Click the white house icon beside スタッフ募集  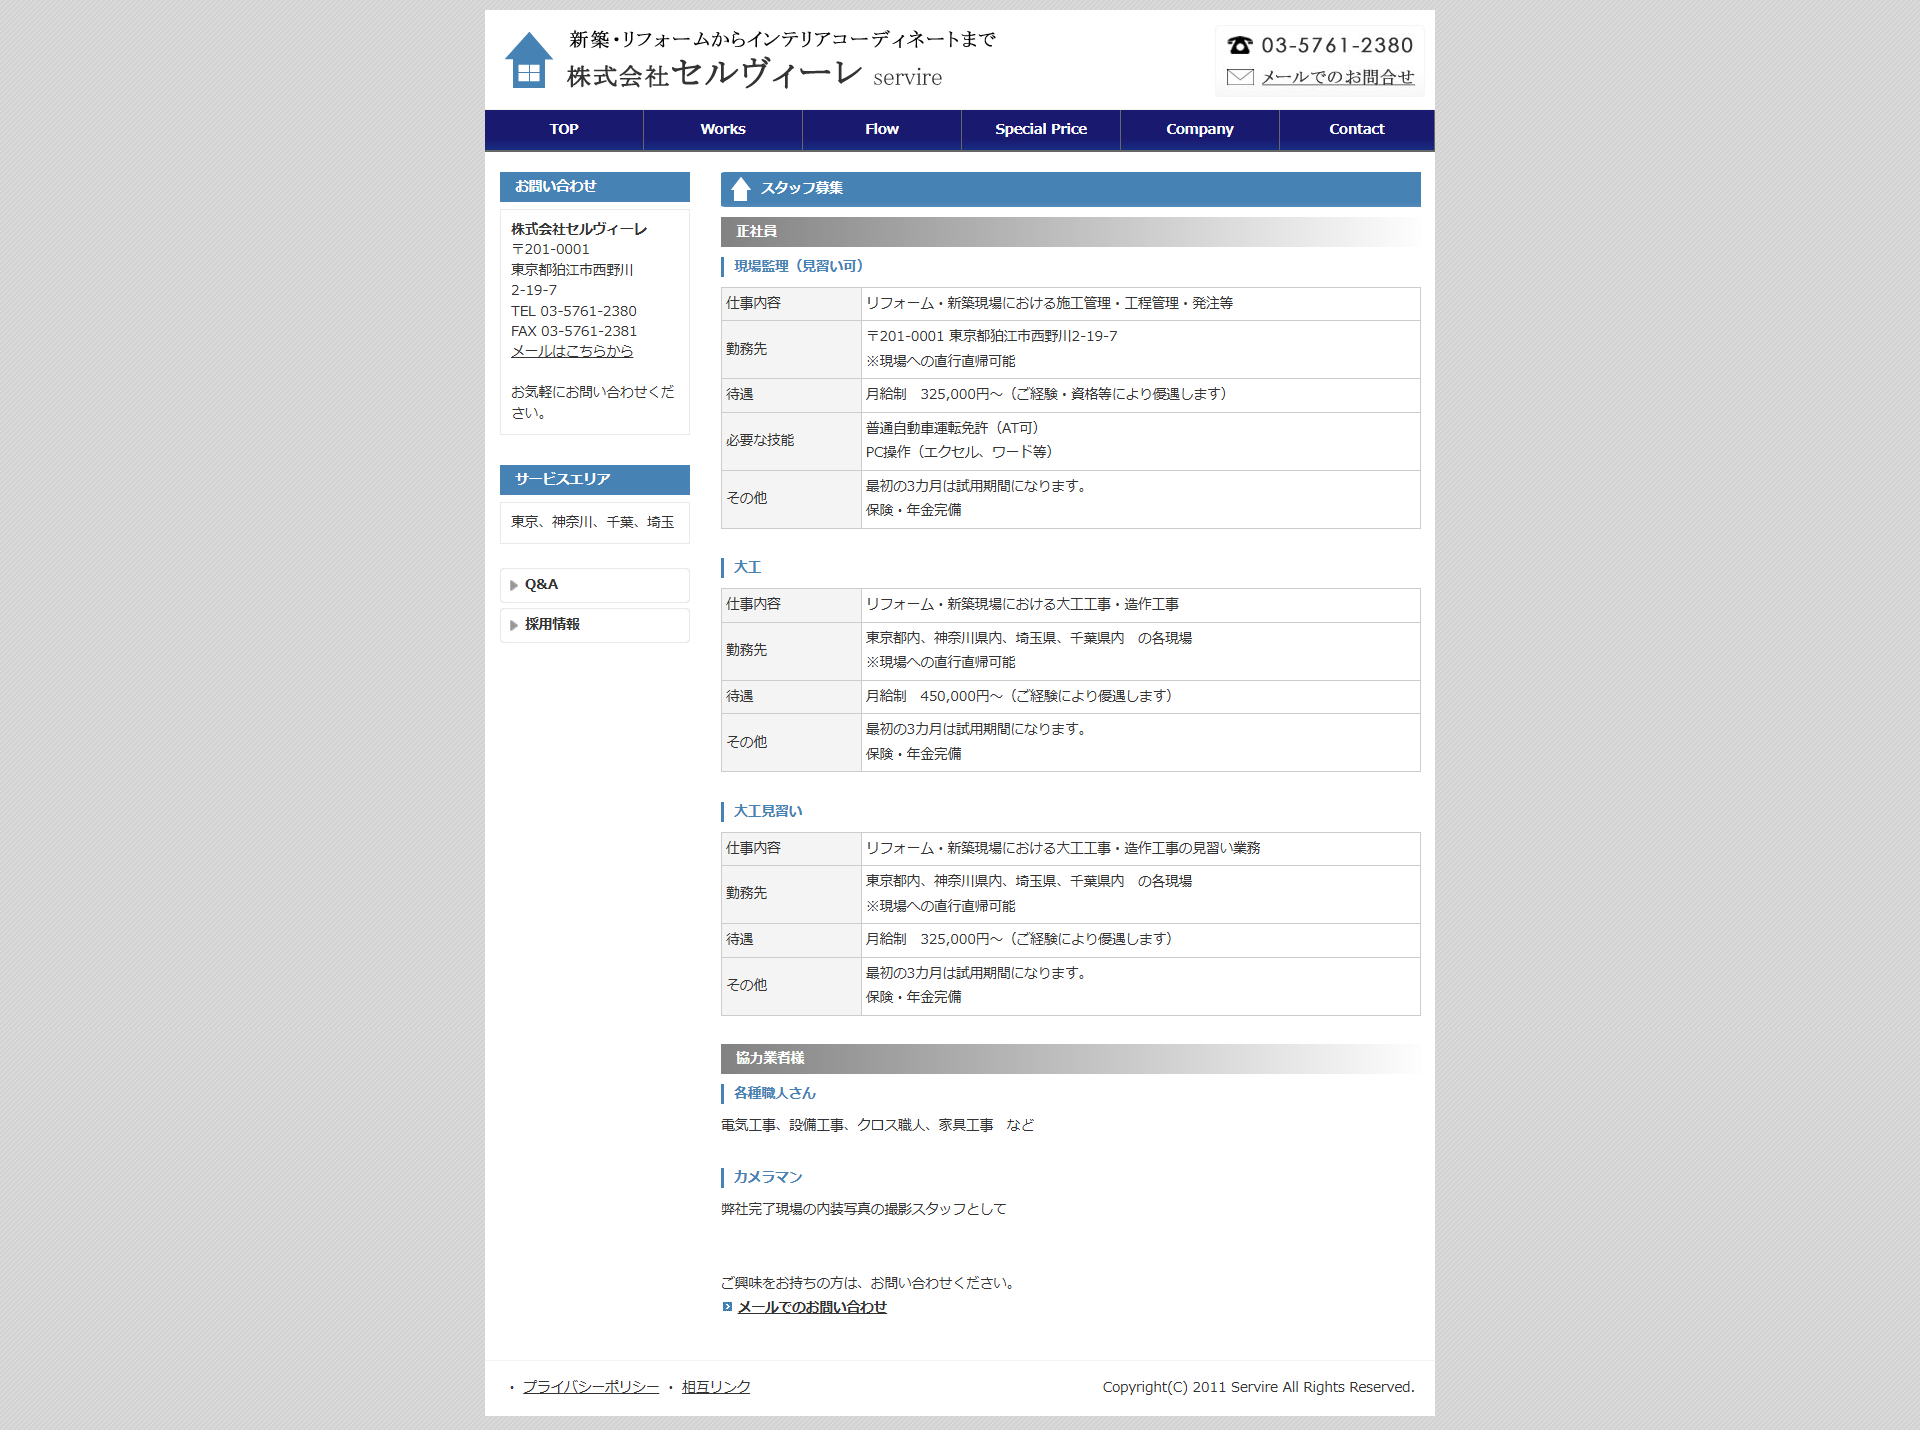coord(741,189)
